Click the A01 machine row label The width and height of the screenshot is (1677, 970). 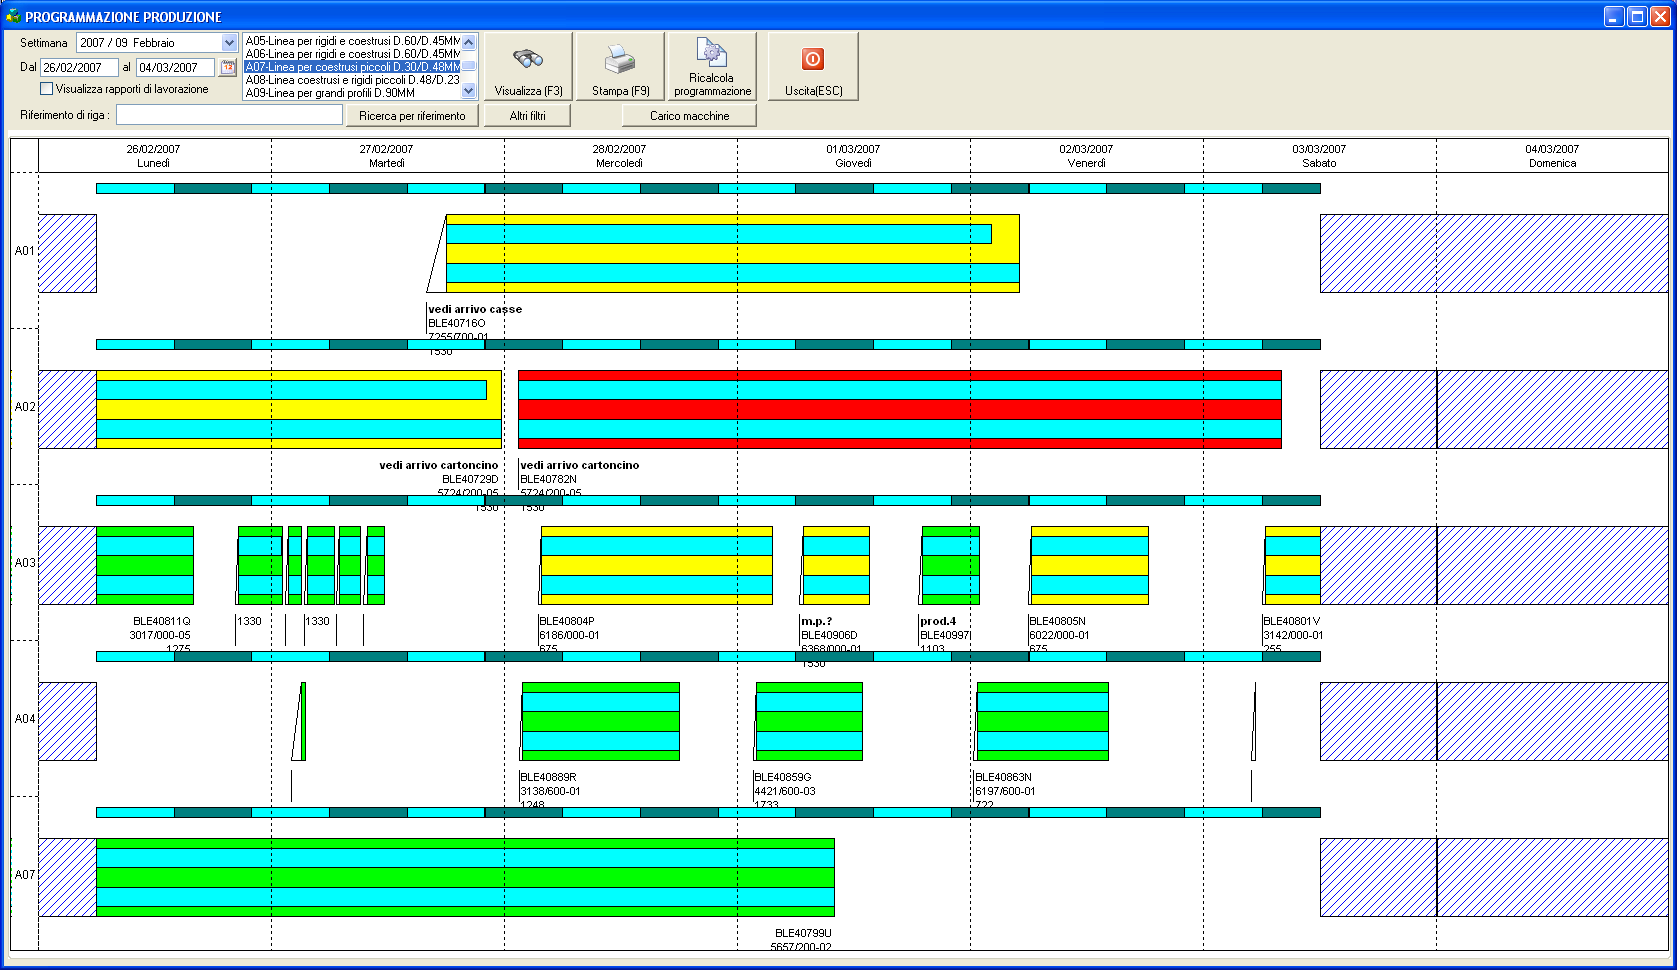pyautogui.click(x=24, y=251)
